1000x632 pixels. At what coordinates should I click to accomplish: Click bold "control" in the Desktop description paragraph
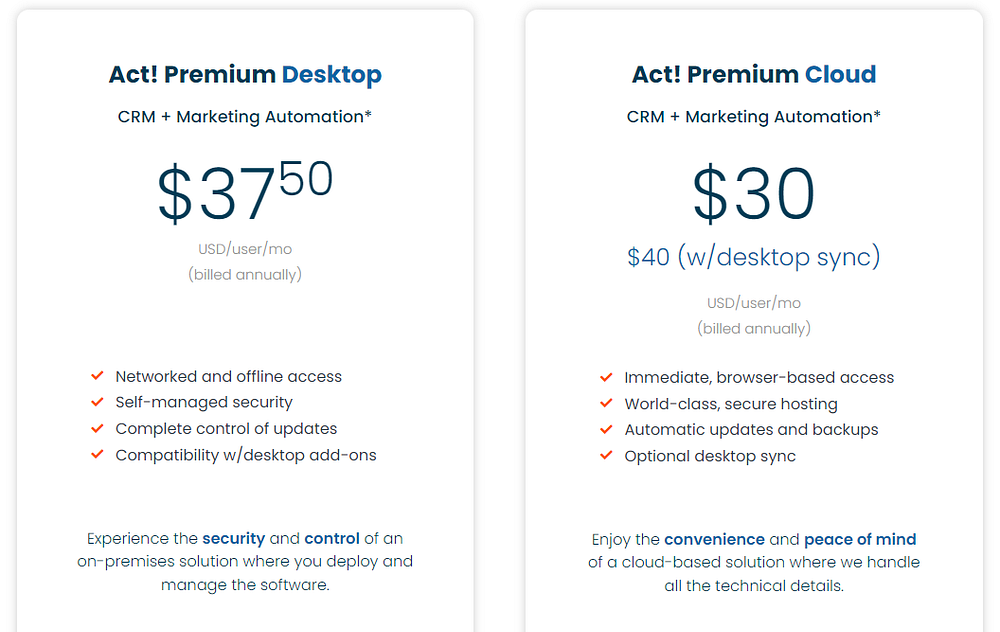pyautogui.click(x=332, y=538)
